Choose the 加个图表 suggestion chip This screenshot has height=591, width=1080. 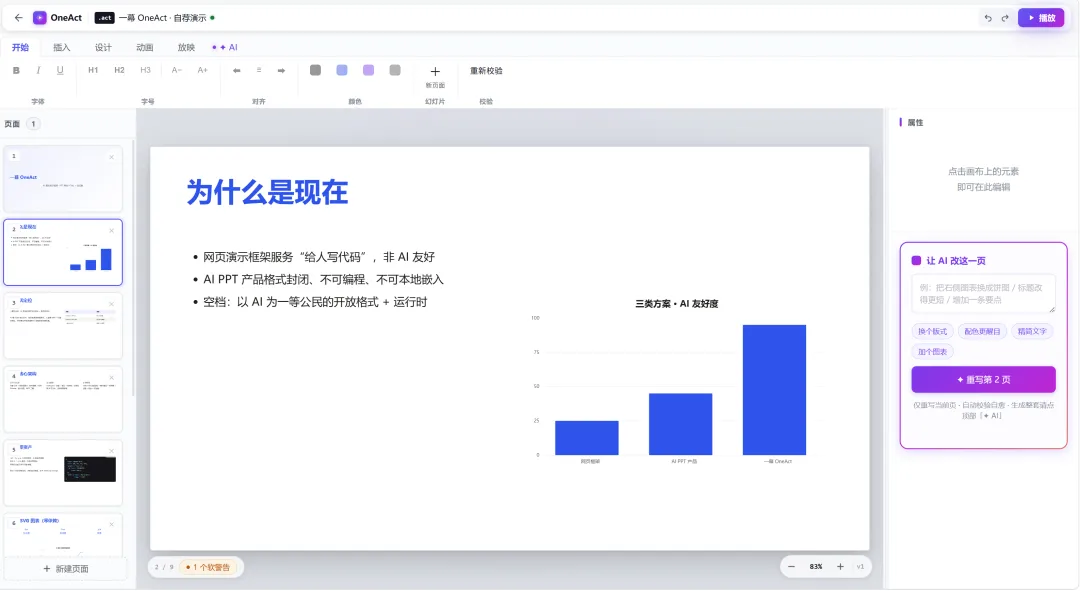pyautogui.click(x=933, y=352)
